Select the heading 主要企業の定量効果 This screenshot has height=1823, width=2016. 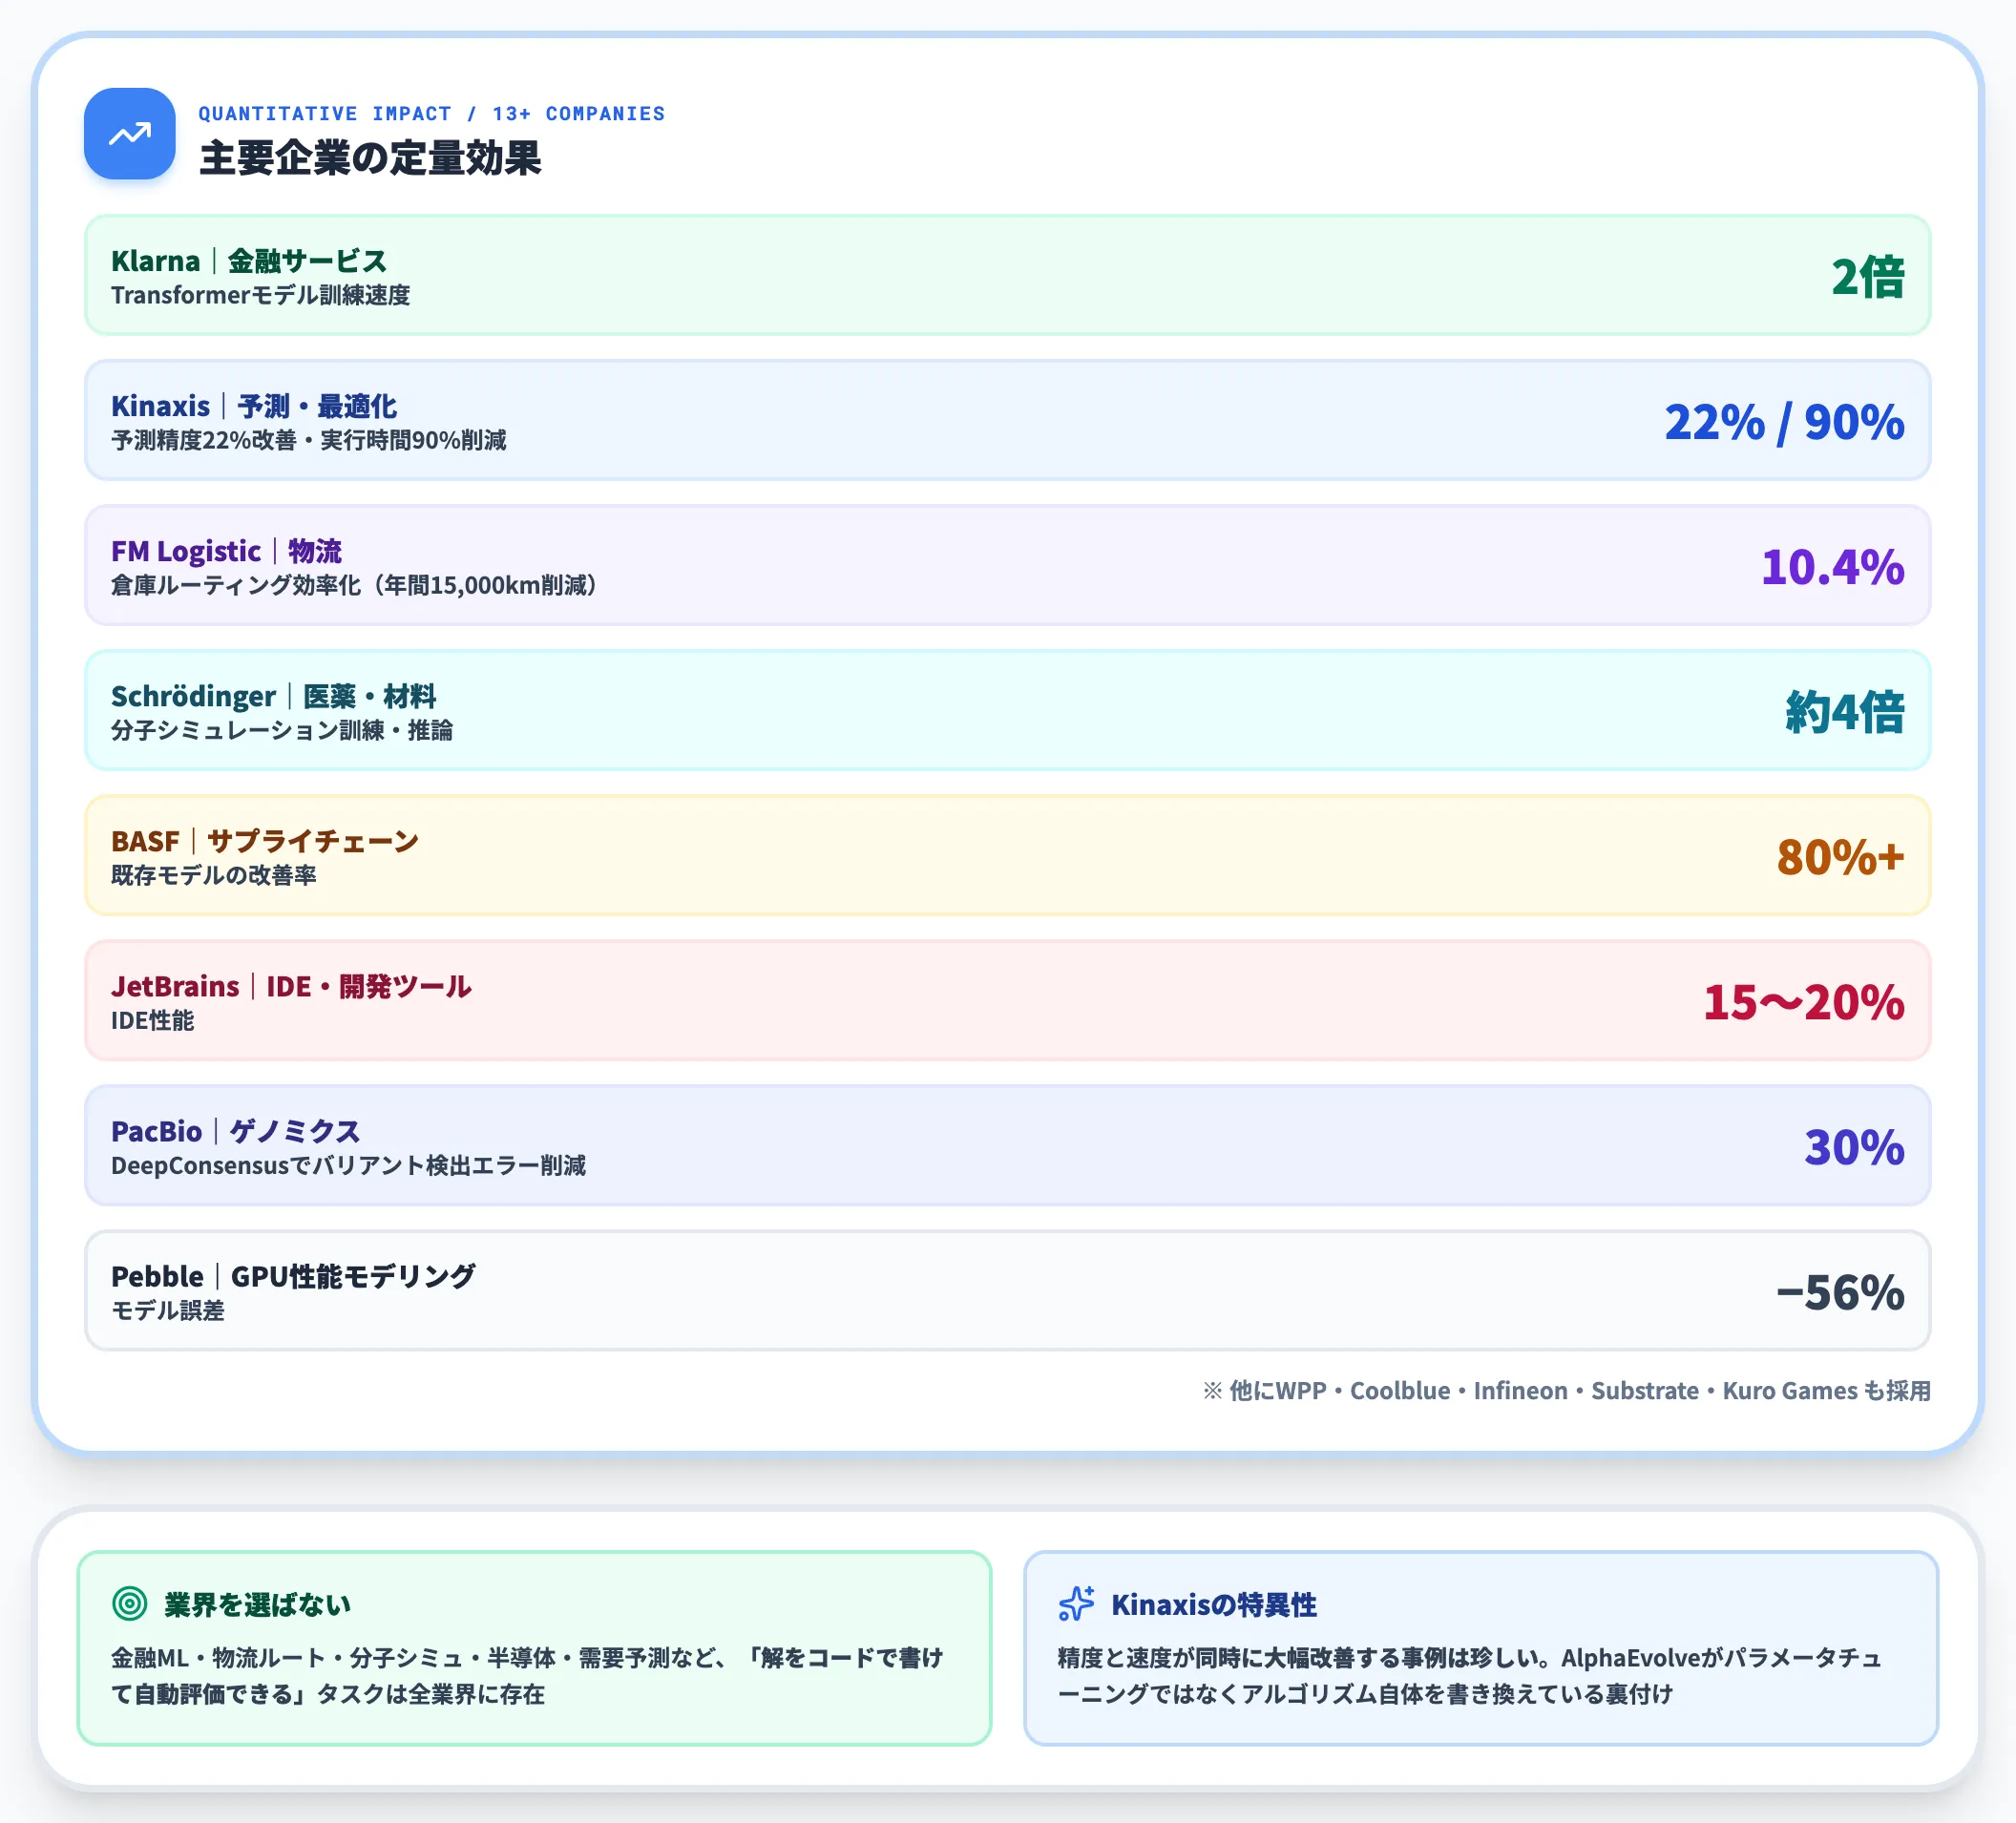point(370,158)
